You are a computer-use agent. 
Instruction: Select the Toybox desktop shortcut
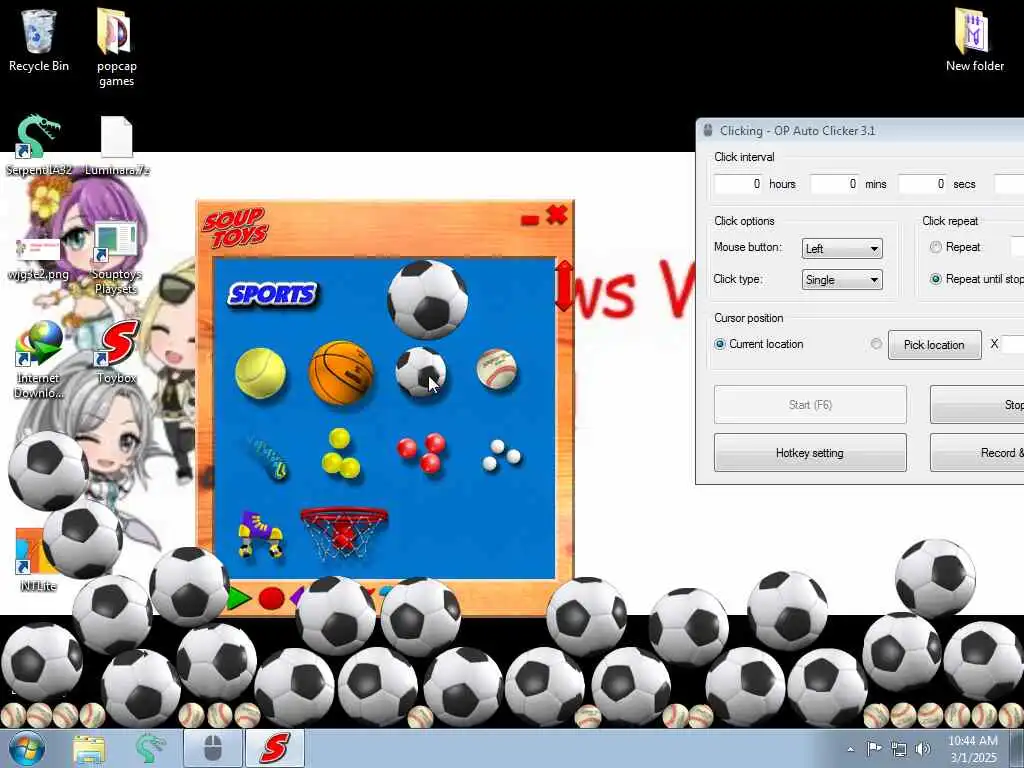point(116,351)
